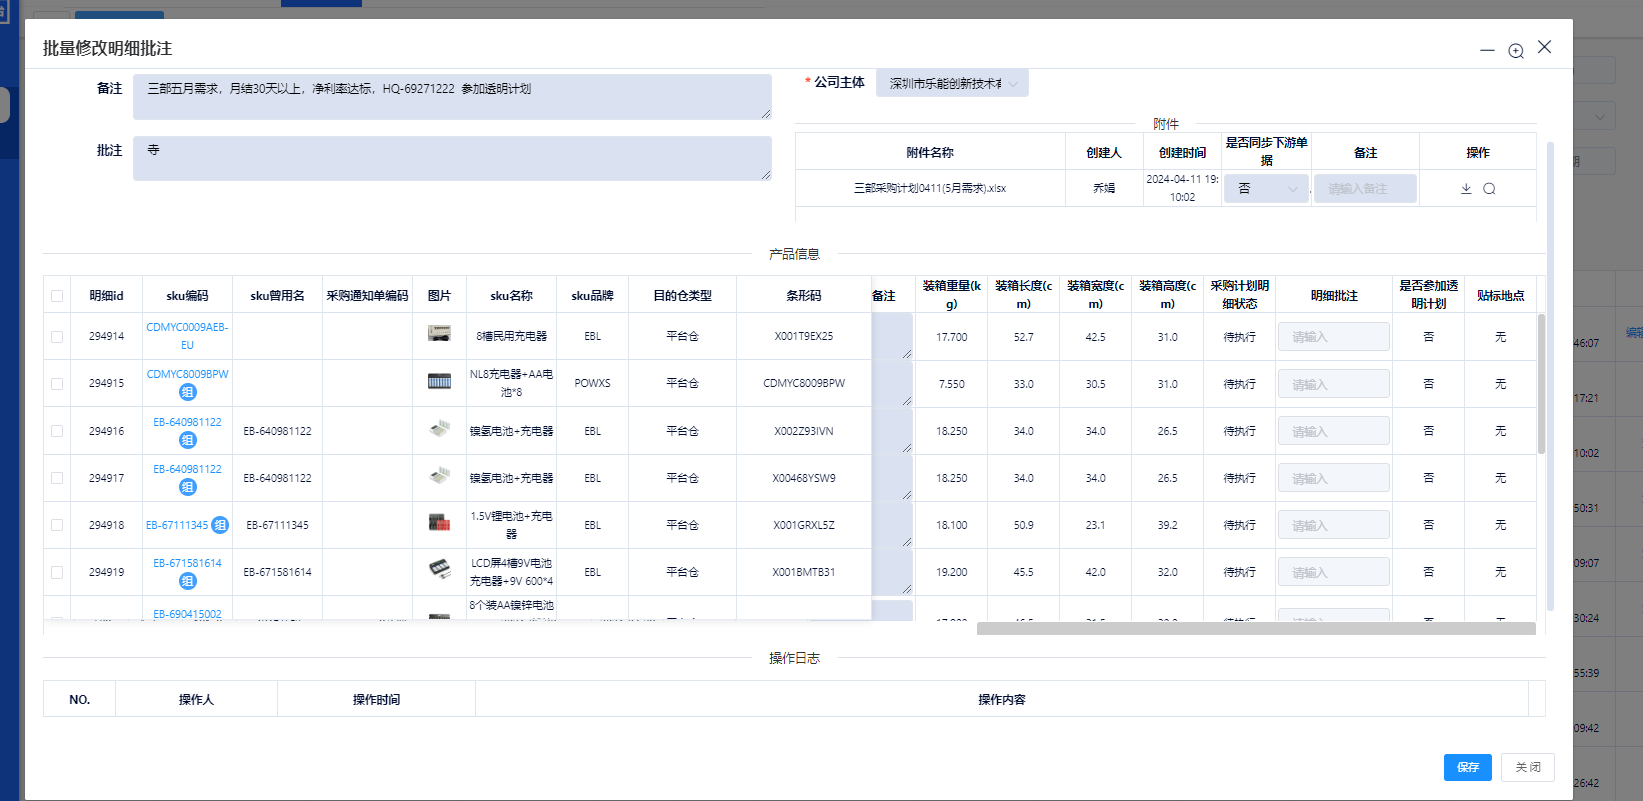
Task: Open product image for row 294917
Action: [439, 476]
